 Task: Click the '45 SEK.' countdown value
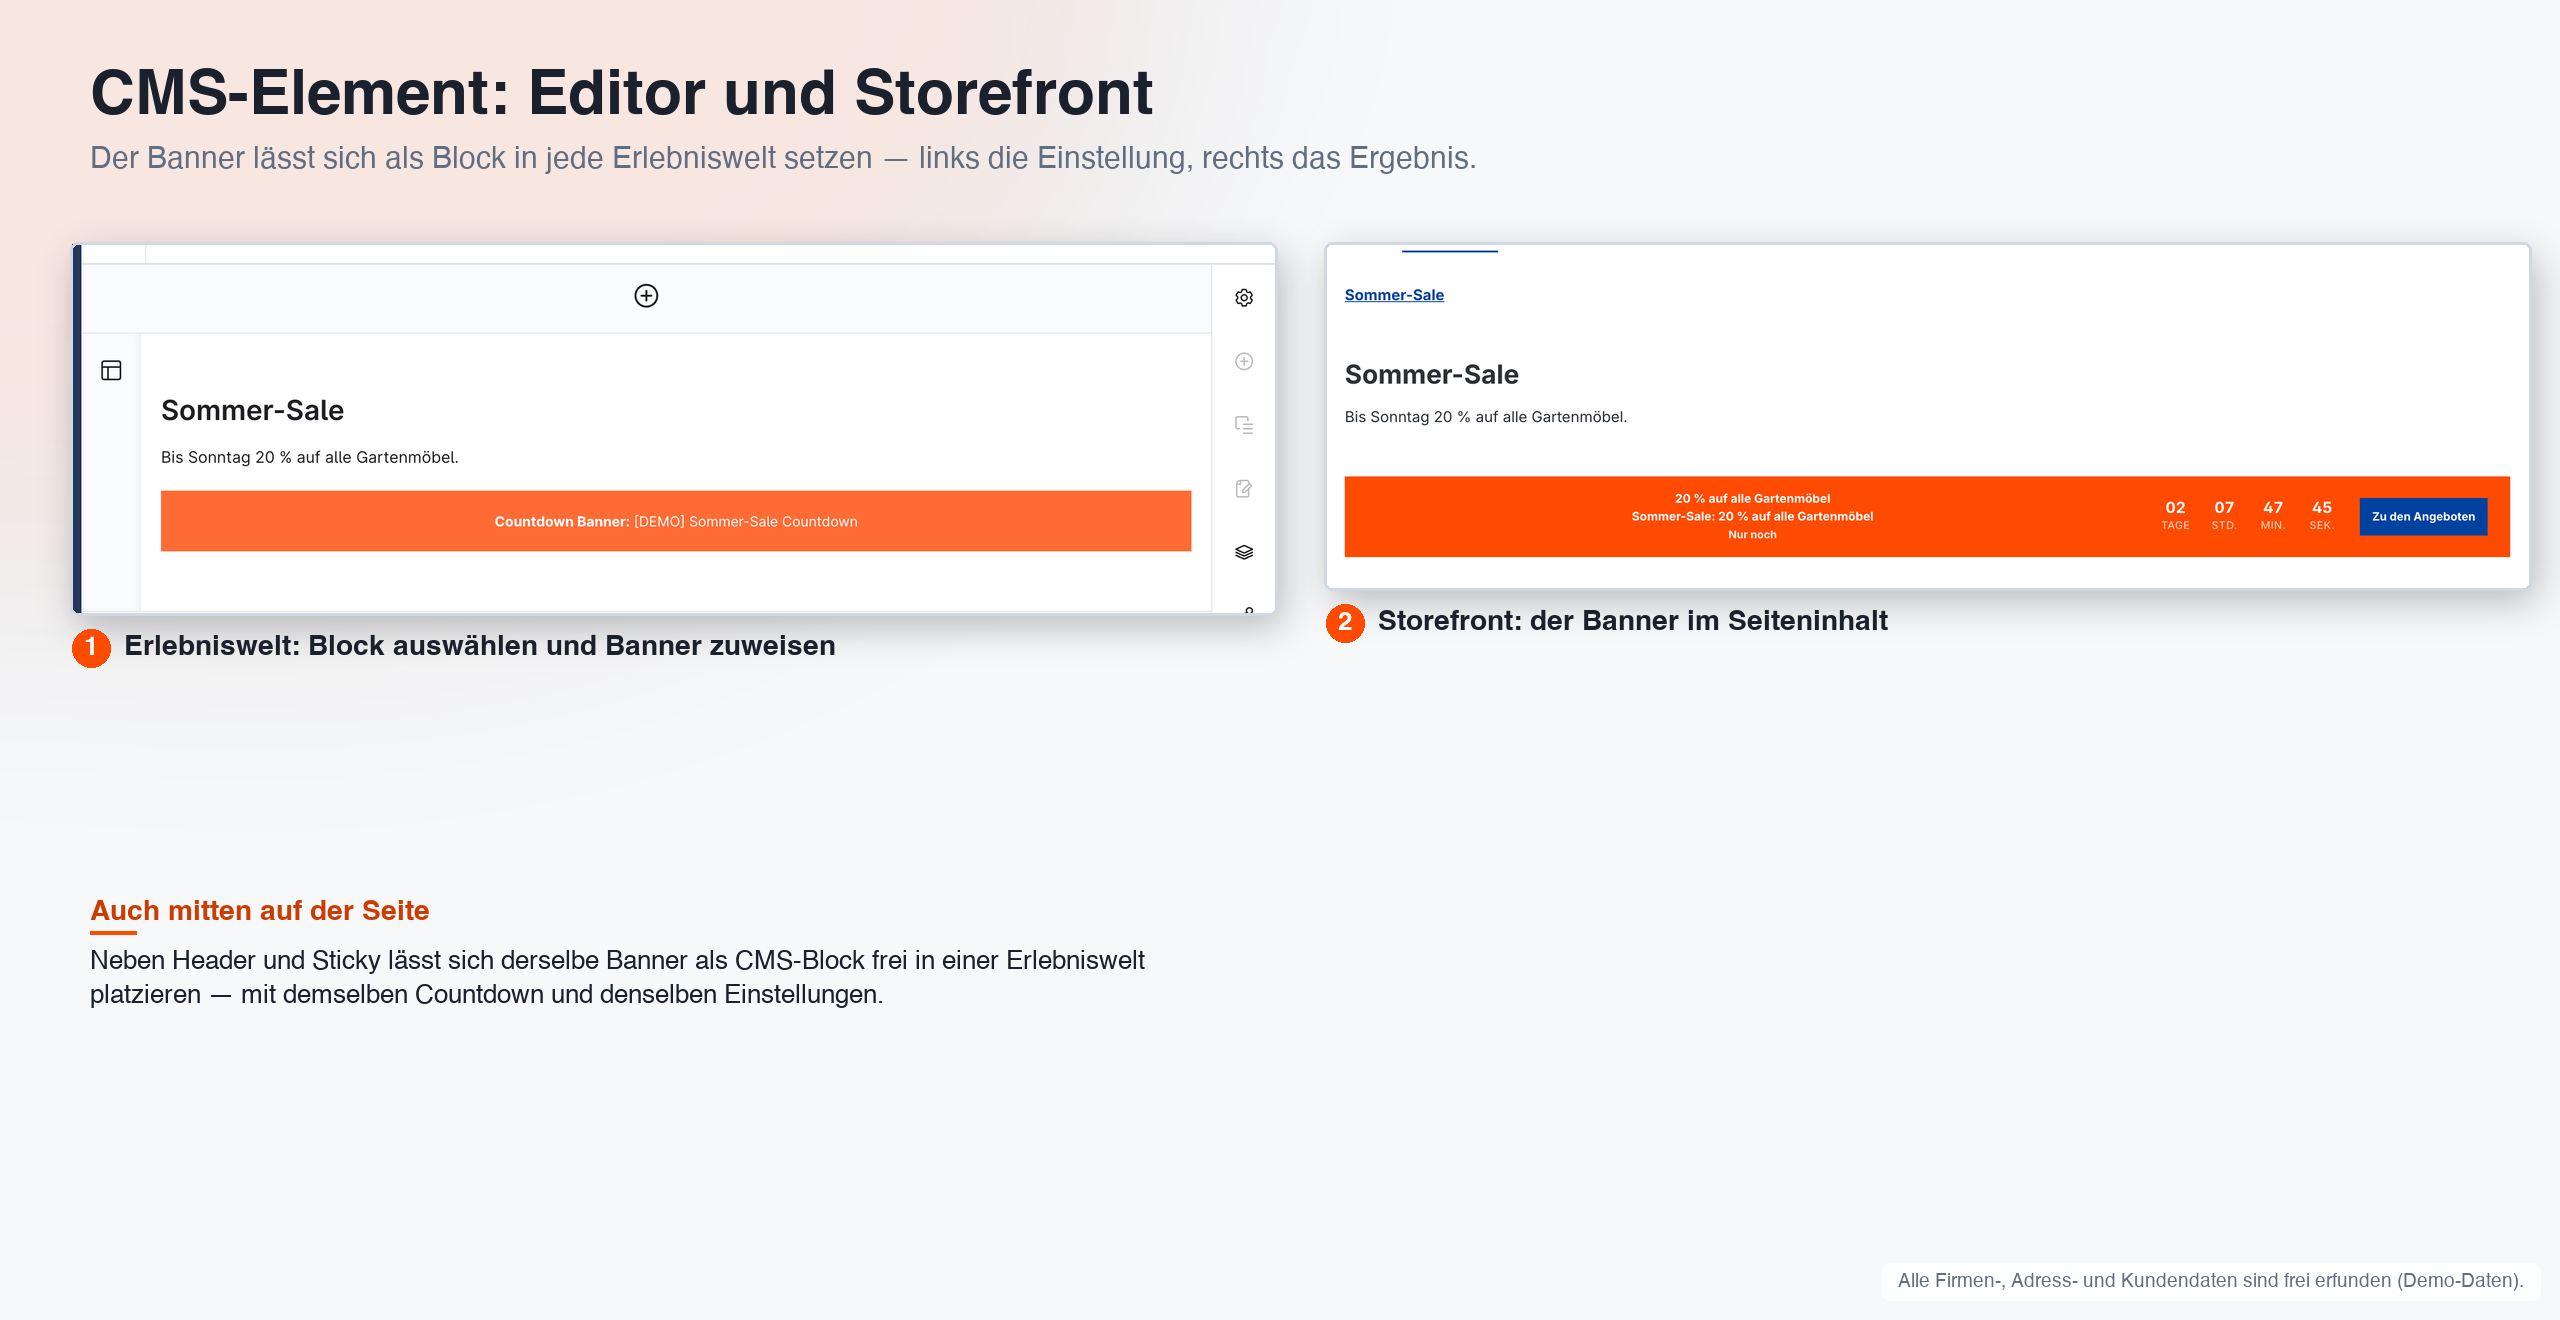2322,515
